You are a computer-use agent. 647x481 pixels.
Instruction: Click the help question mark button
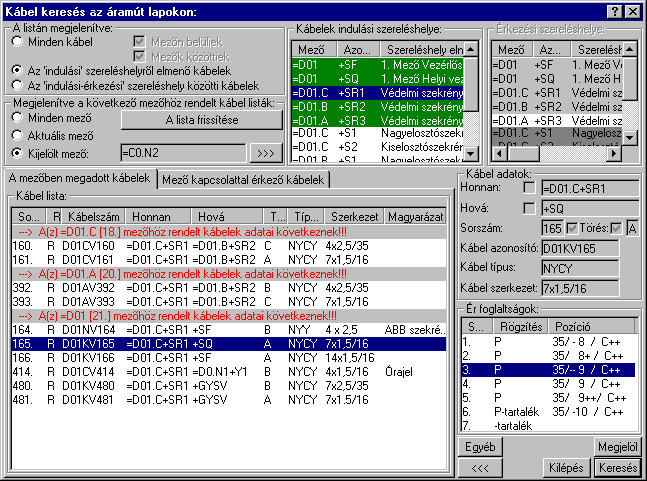615,11
